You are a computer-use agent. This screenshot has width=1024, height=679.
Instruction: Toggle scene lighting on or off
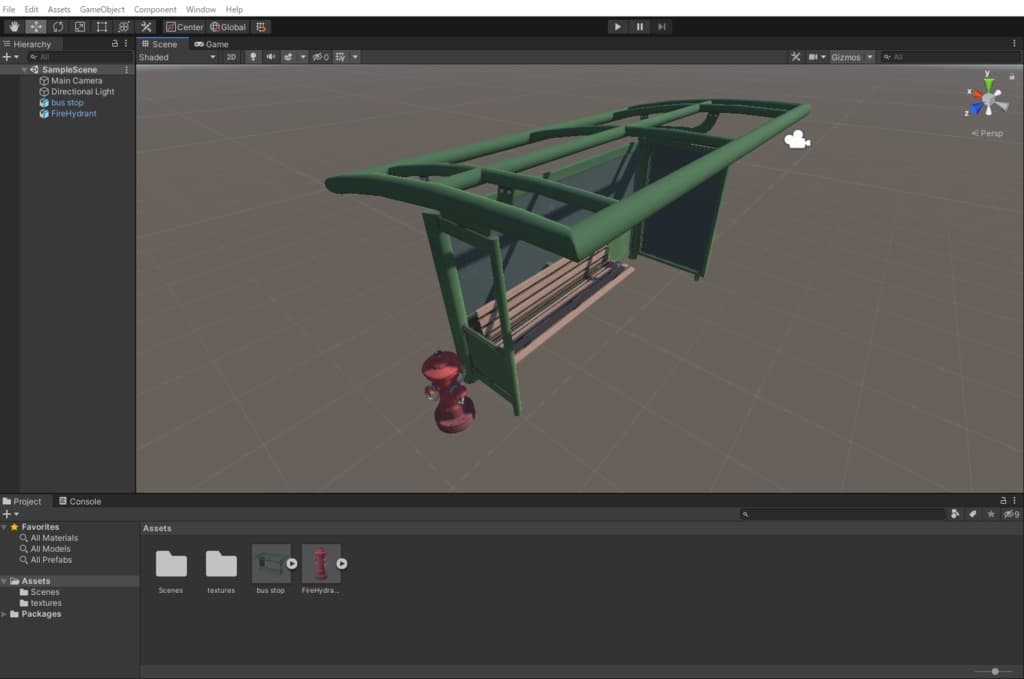click(253, 57)
